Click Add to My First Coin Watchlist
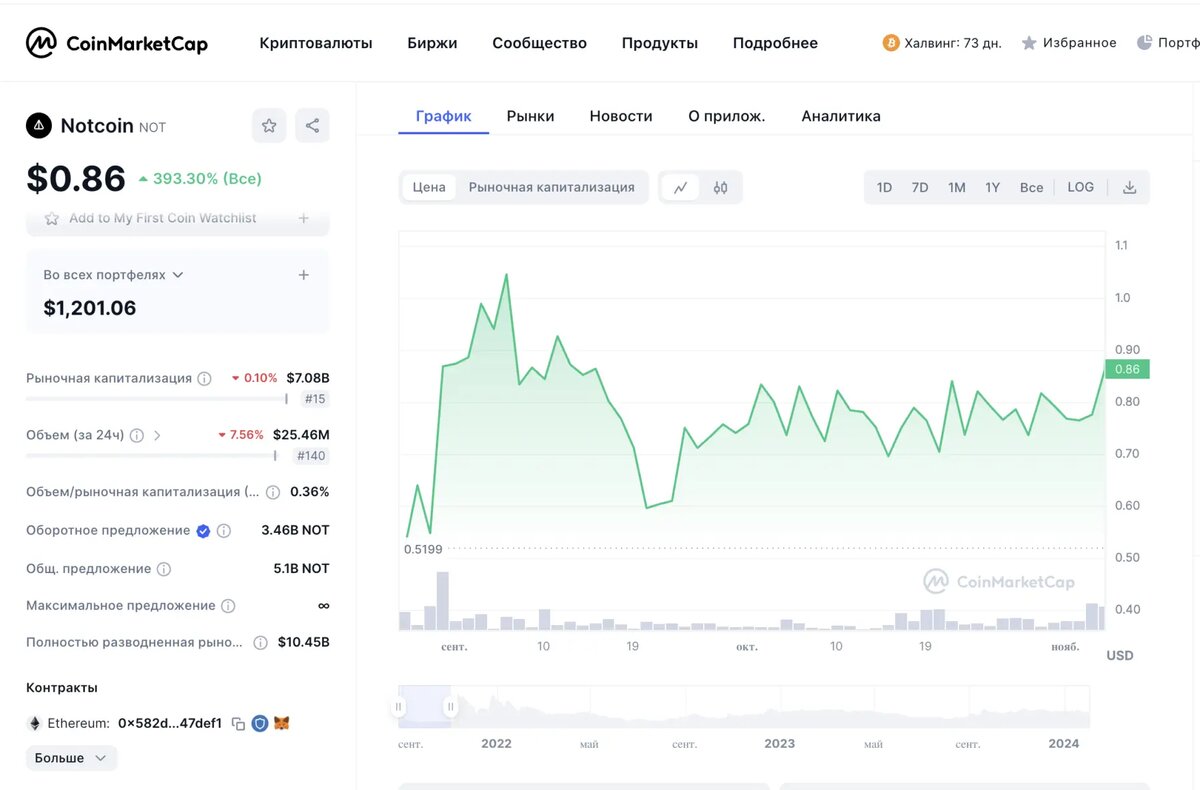The height and width of the screenshot is (790, 1200). [x=163, y=218]
